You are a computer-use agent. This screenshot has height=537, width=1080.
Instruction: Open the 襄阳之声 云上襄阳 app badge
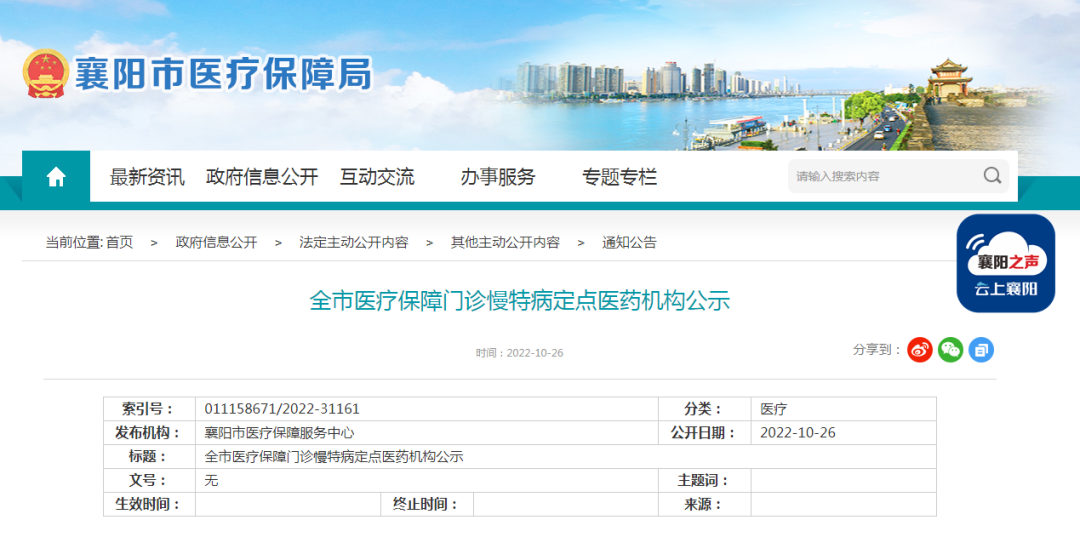(x=1006, y=263)
